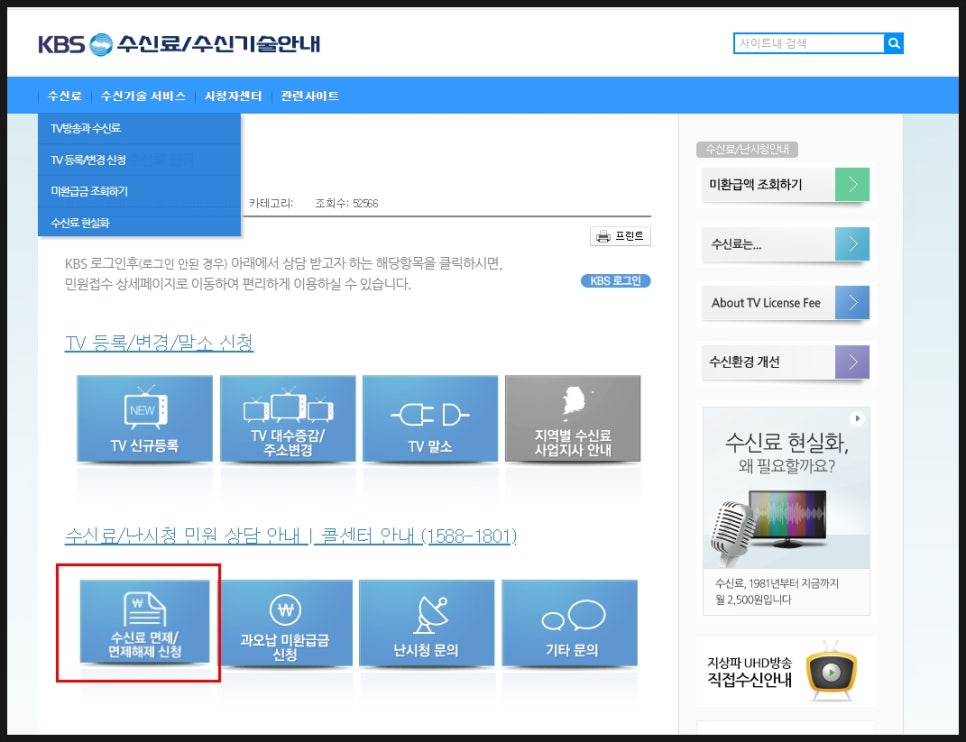Screen dimensions: 966x742
Task: Open the TV 말소 plug tile
Action: pyautogui.click(x=430, y=418)
